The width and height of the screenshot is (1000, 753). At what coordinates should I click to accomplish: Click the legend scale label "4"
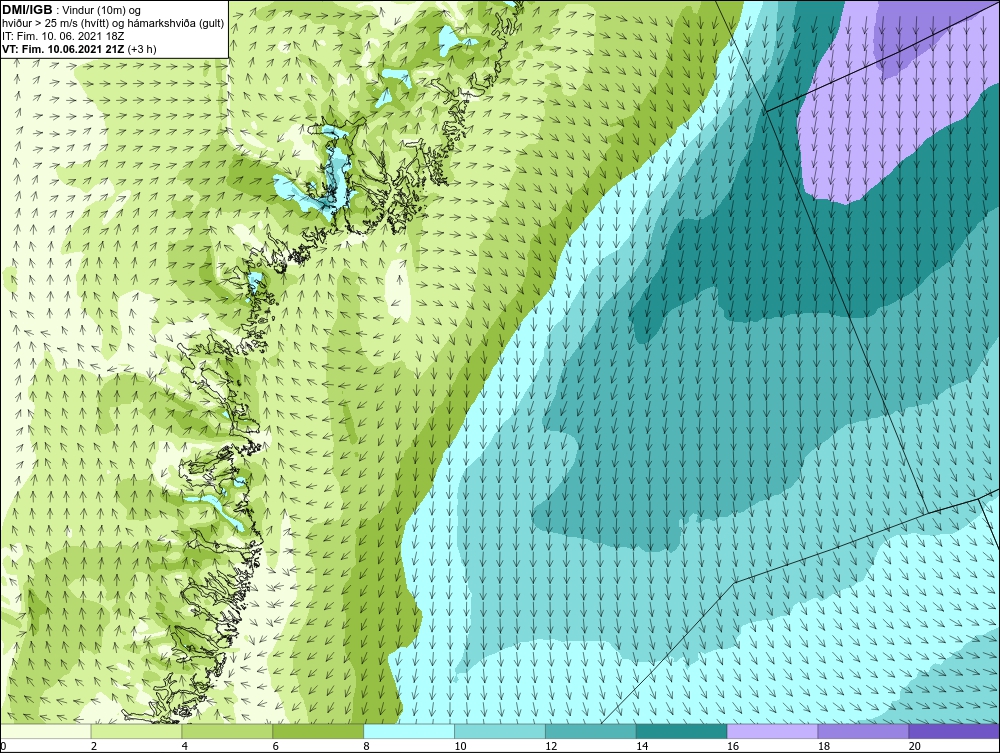tap(185, 746)
